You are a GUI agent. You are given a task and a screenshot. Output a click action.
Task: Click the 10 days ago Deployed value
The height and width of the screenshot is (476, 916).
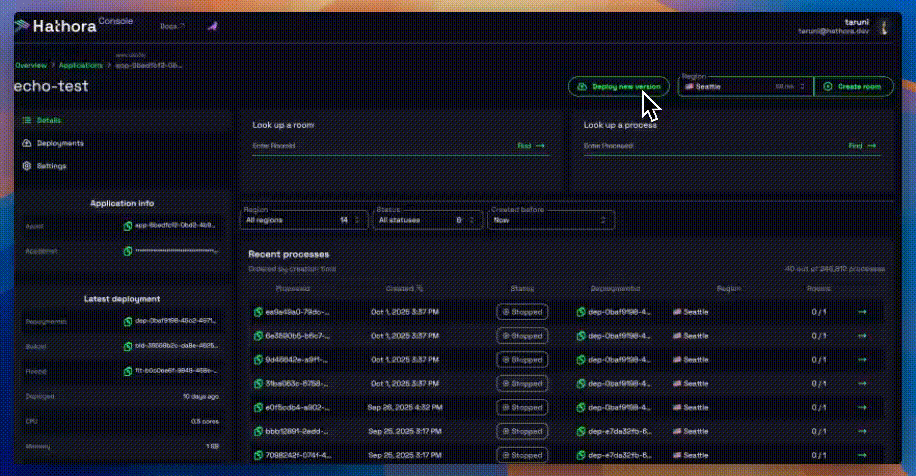200,397
